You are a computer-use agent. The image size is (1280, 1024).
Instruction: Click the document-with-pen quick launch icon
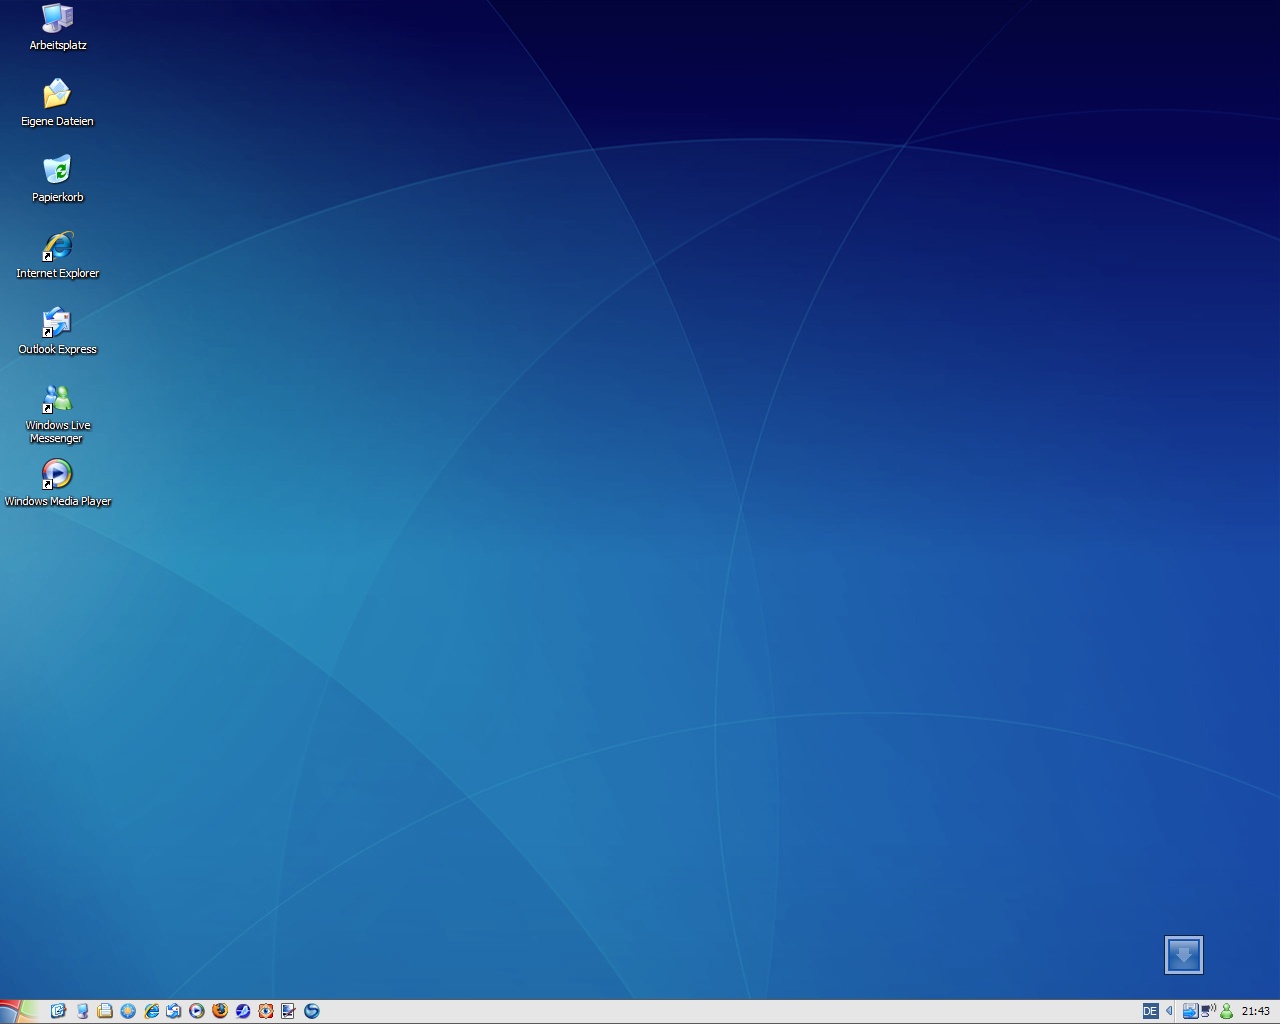[288, 1011]
